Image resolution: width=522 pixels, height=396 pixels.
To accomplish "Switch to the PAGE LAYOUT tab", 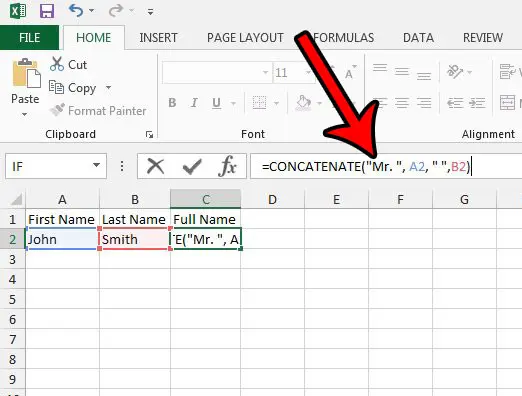I will coord(245,38).
